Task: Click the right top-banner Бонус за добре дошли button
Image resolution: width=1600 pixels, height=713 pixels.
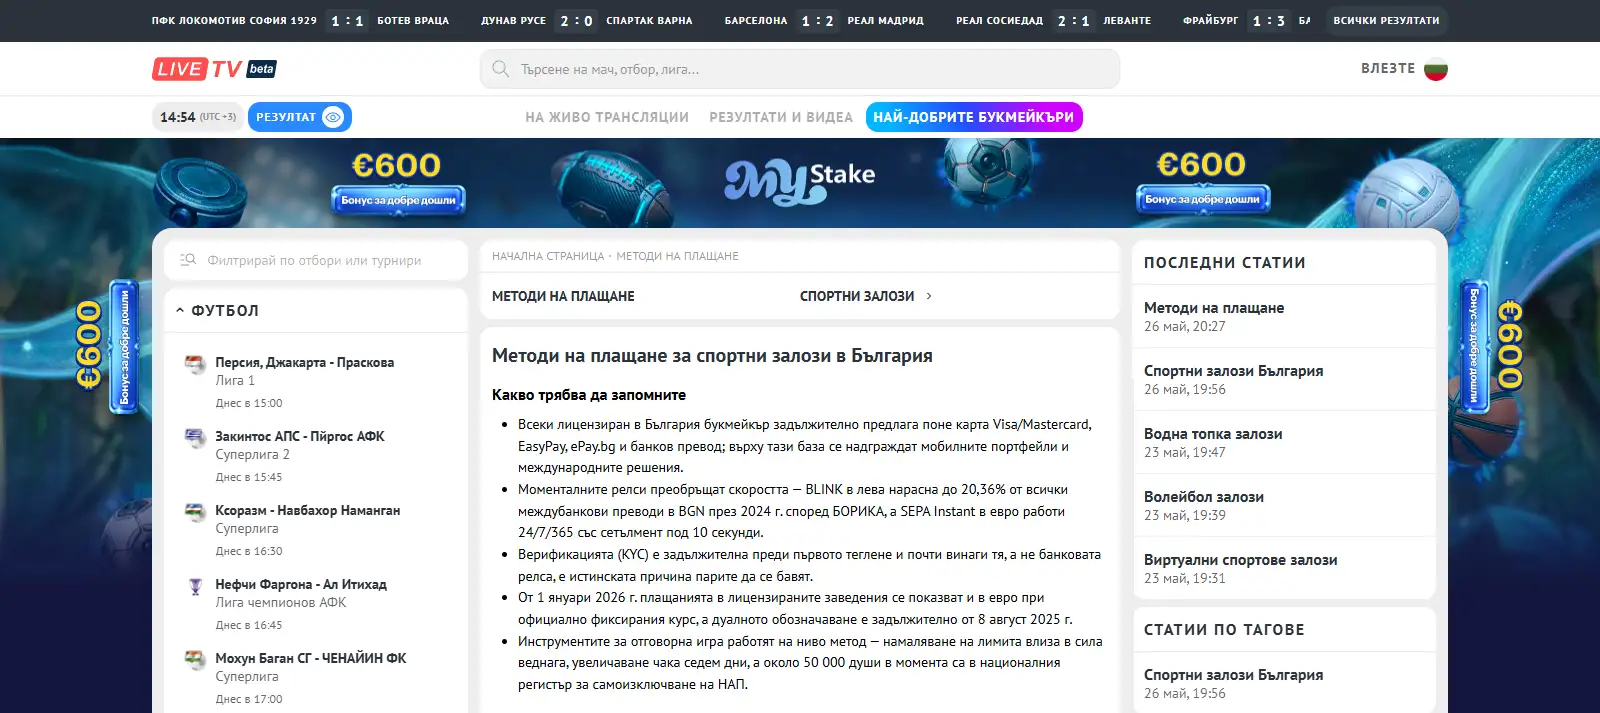Action: [x=1202, y=199]
